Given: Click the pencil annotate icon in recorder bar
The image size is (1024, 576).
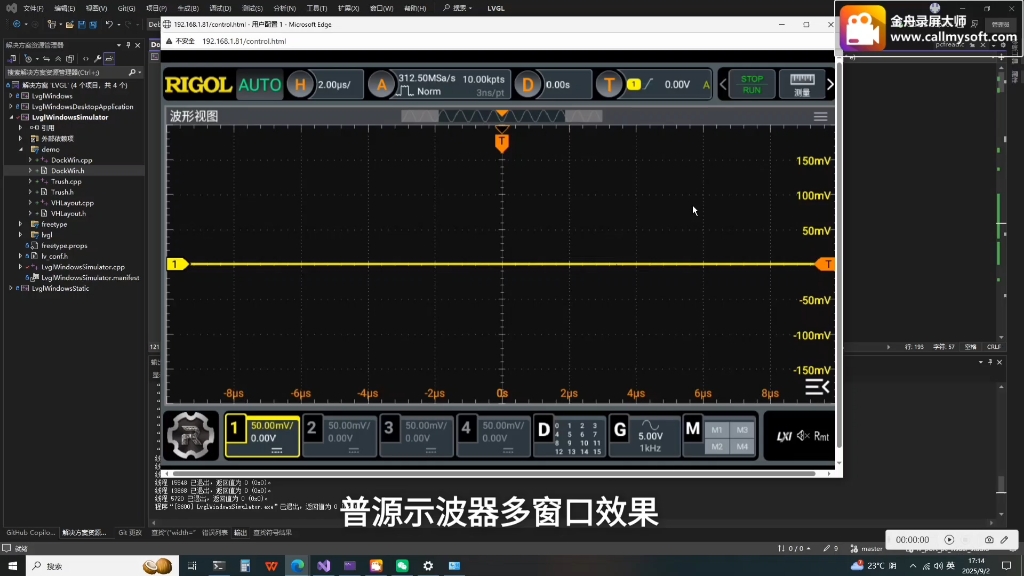Looking at the screenshot, I should pos(1004,540).
